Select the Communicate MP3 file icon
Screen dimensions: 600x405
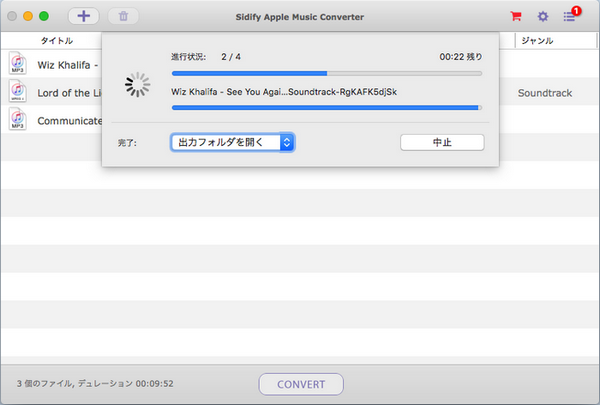(18, 119)
